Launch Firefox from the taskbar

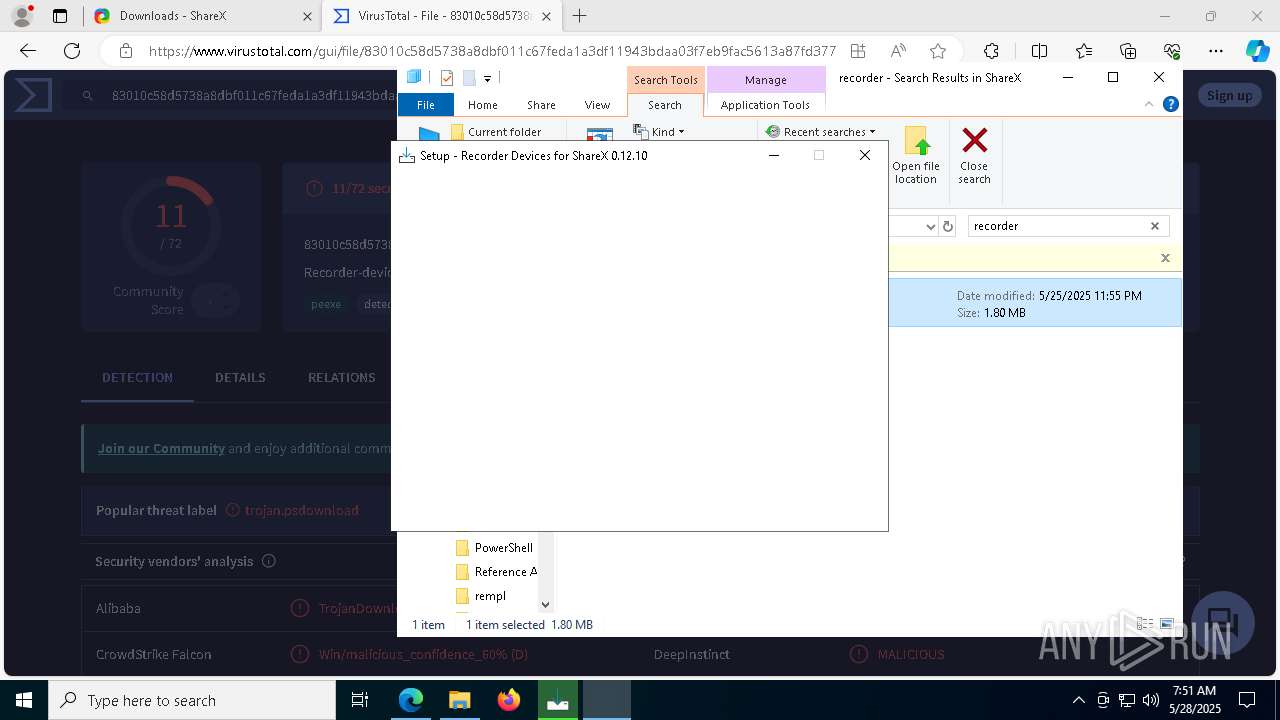[508, 700]
